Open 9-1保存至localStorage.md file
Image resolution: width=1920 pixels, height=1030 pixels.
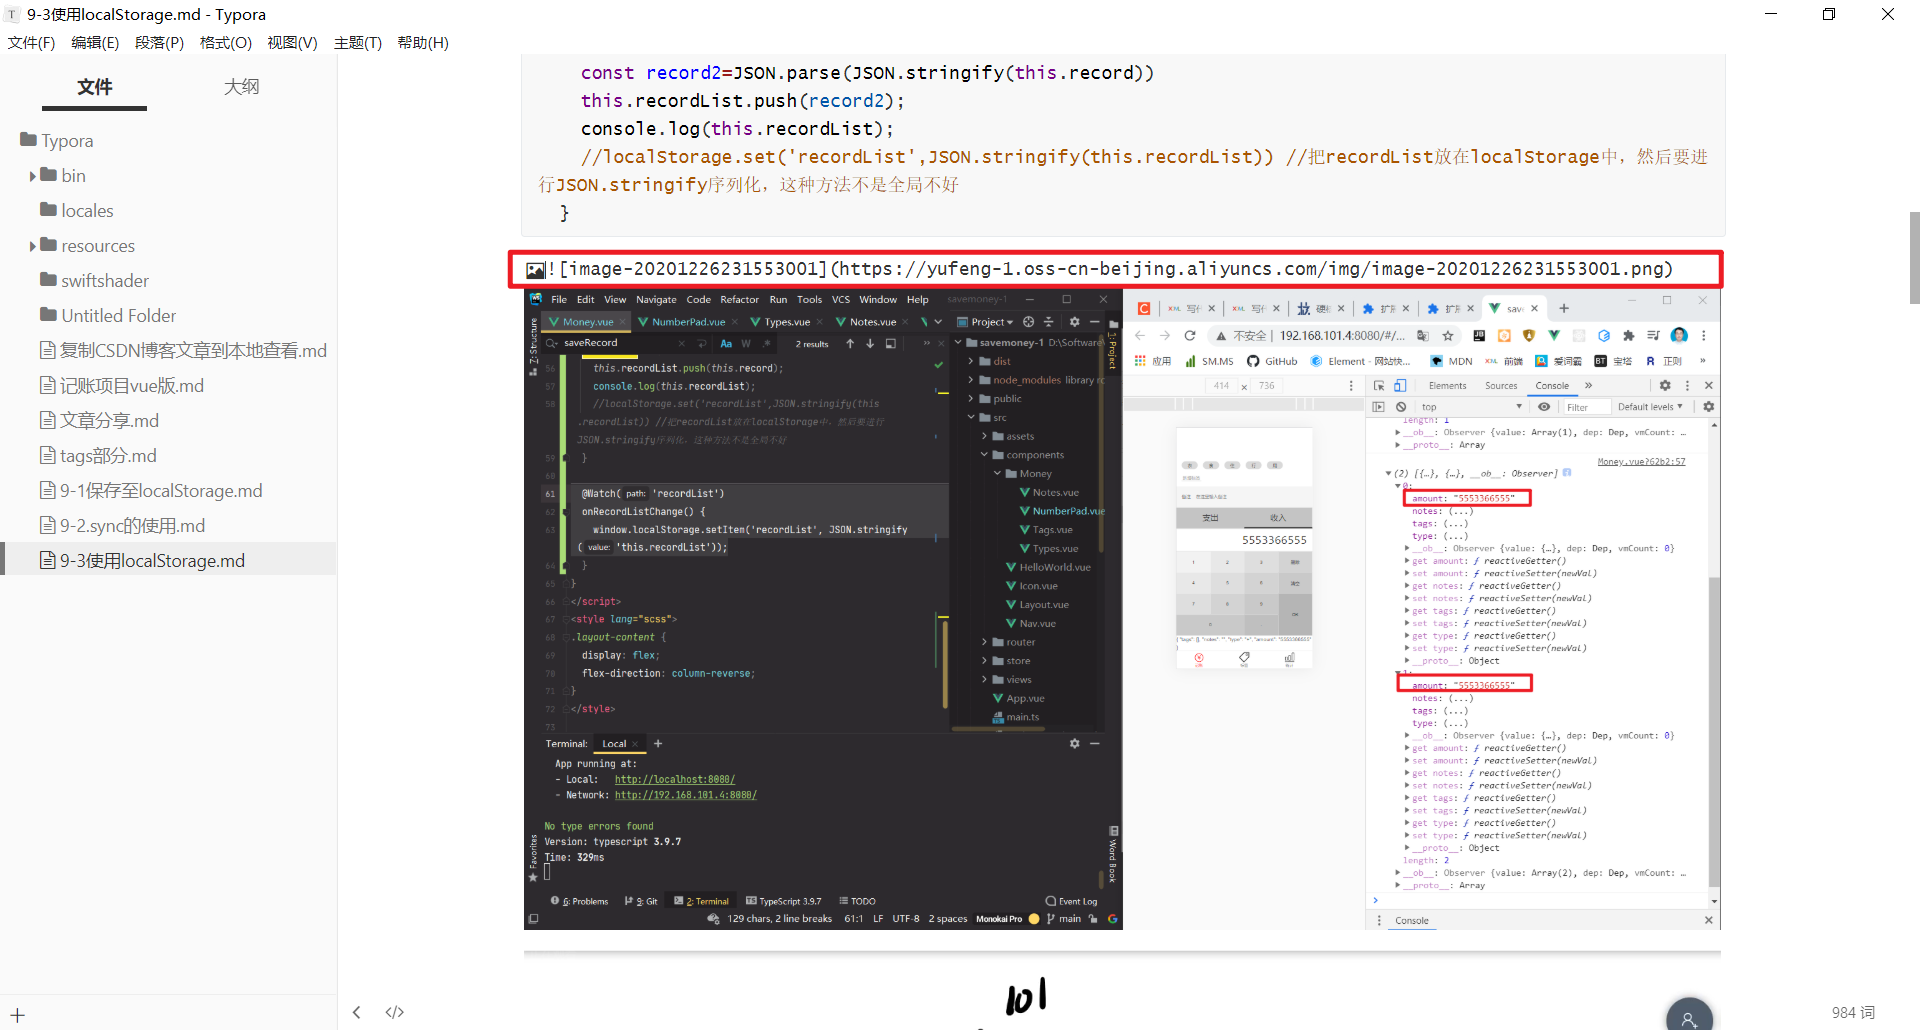tap(151, 491)
